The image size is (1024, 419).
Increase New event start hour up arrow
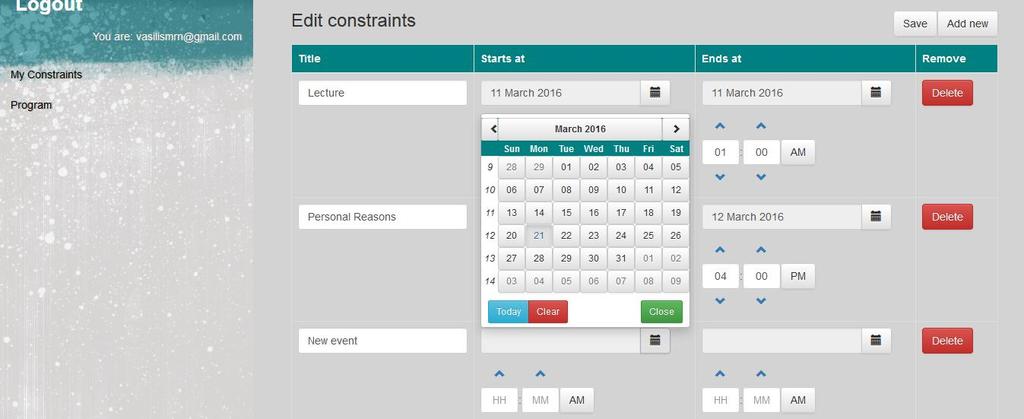500,374
